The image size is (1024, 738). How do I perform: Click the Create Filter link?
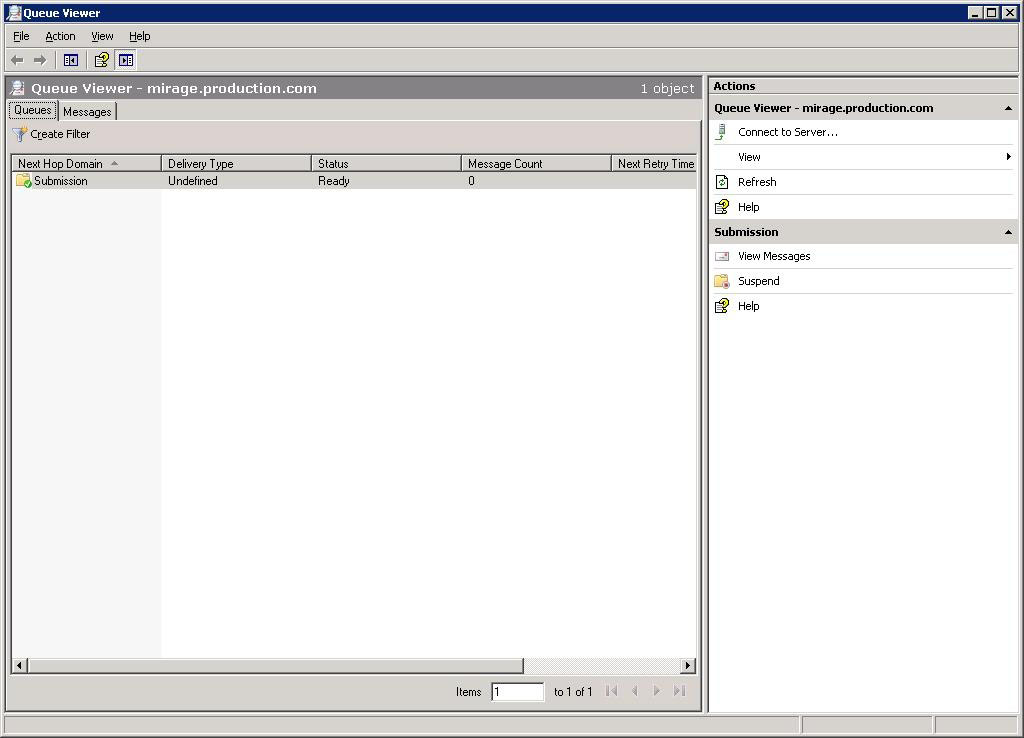[x=60, y=134]
